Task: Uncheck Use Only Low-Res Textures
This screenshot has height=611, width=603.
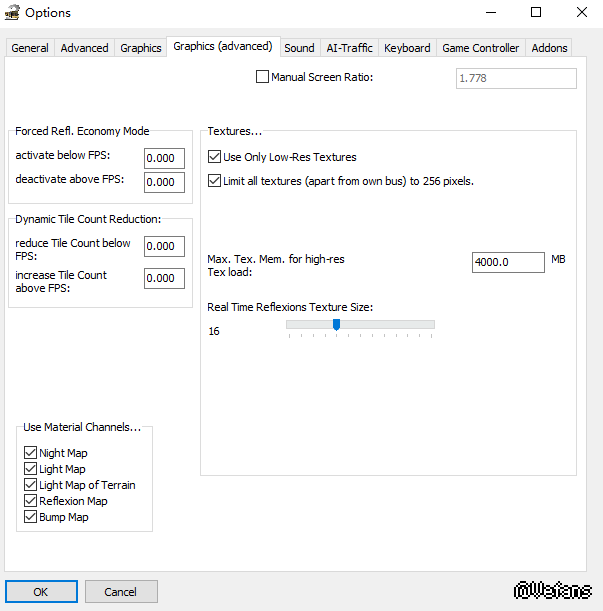Action: (x=215, y=157)
